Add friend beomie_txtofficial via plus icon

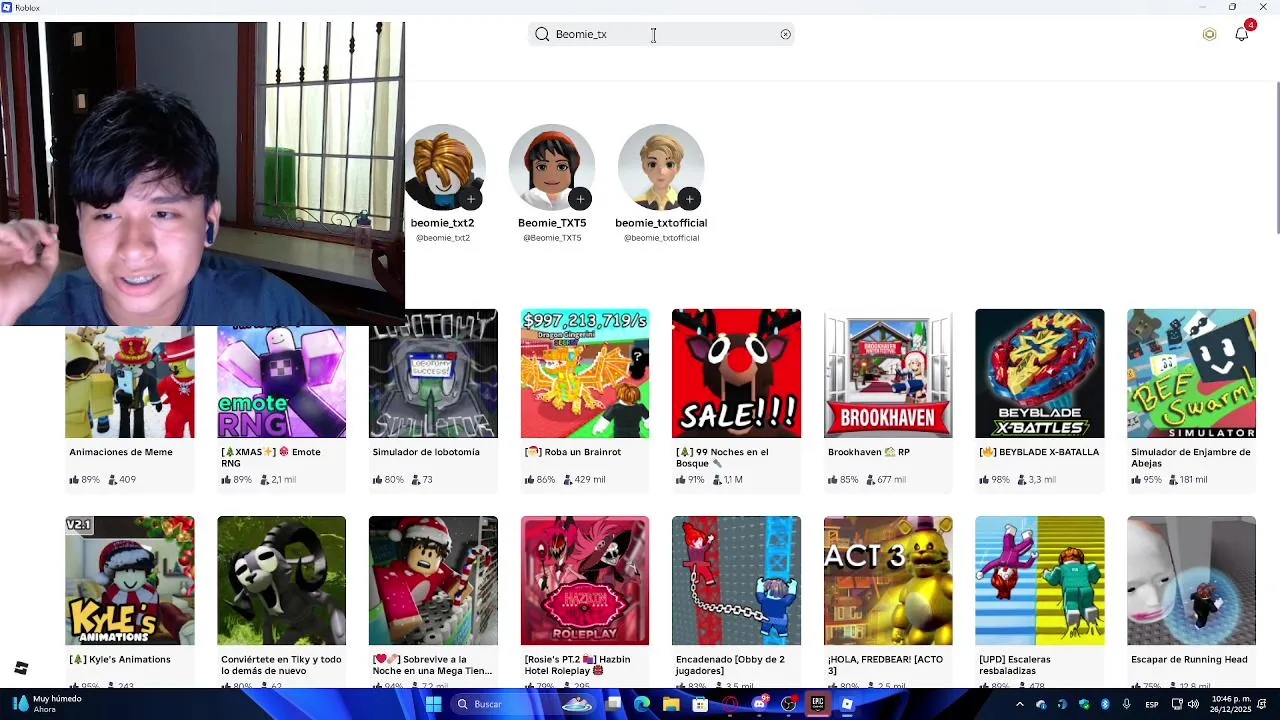click(x=689, y=199)
